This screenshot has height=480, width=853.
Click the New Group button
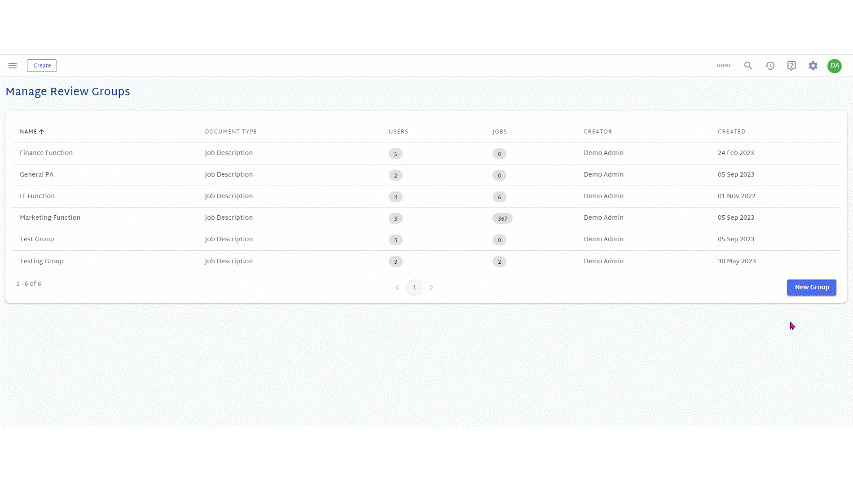point(811,287)
